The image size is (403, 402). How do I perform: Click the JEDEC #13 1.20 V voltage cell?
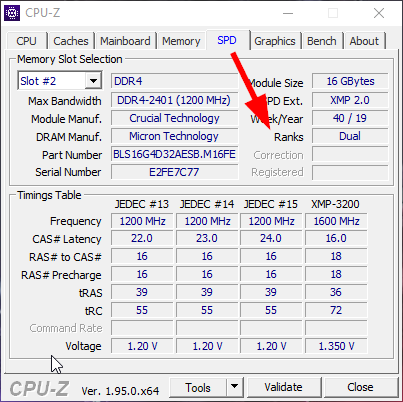point(142,346)
